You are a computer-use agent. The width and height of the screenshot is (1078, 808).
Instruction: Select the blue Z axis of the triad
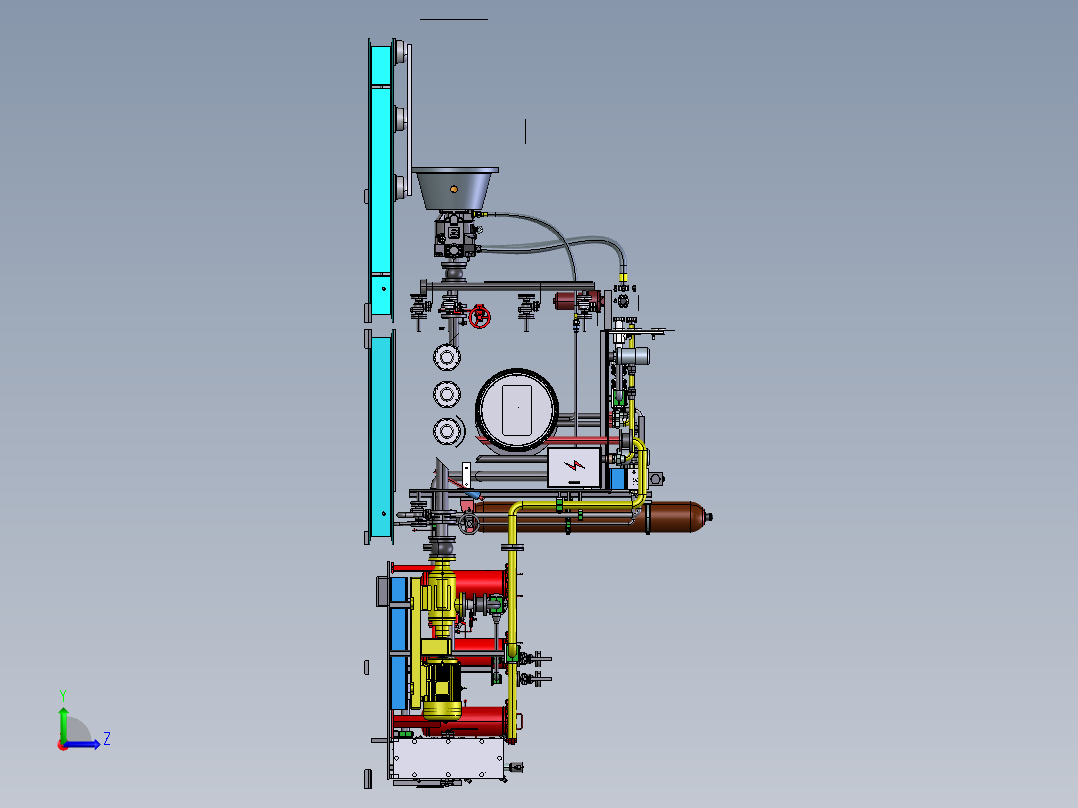click(83, 744)
